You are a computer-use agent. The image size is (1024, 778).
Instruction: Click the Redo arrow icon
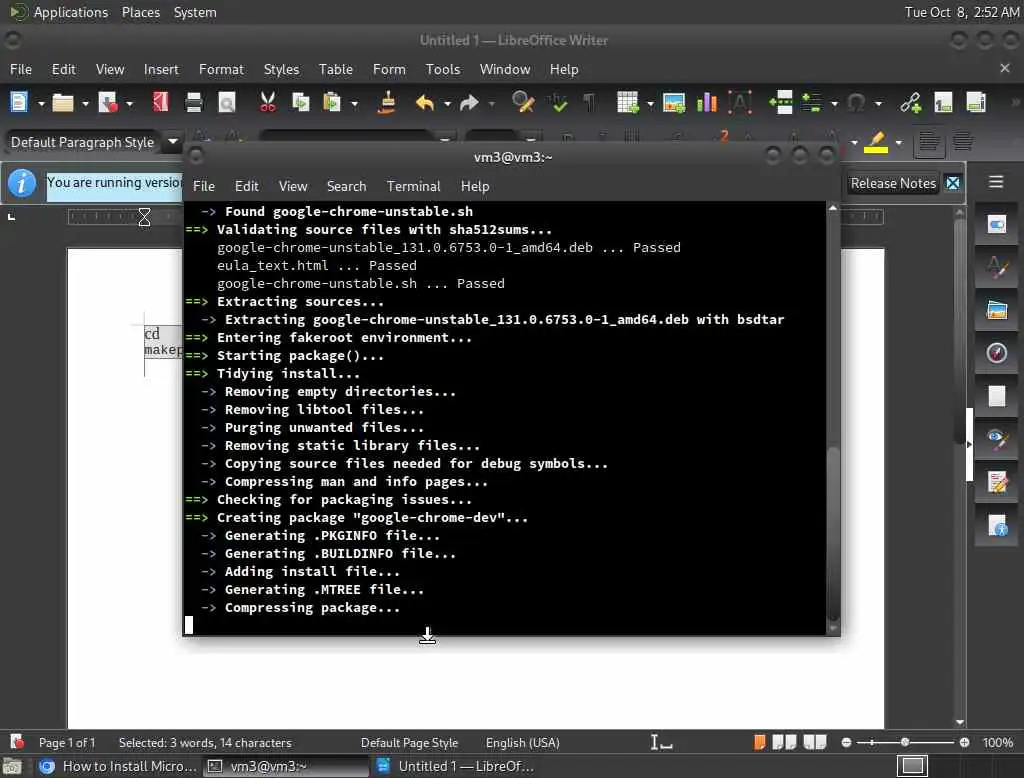tap(469, 103)
